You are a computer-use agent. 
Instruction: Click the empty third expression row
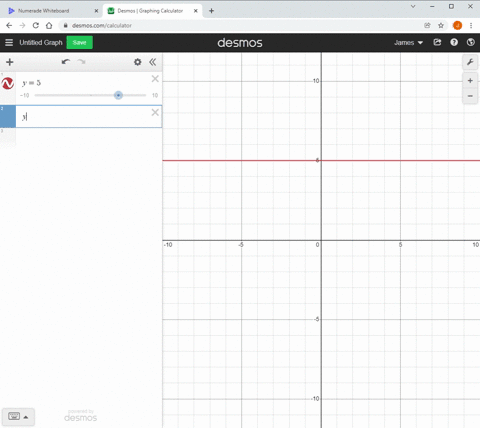81,138
